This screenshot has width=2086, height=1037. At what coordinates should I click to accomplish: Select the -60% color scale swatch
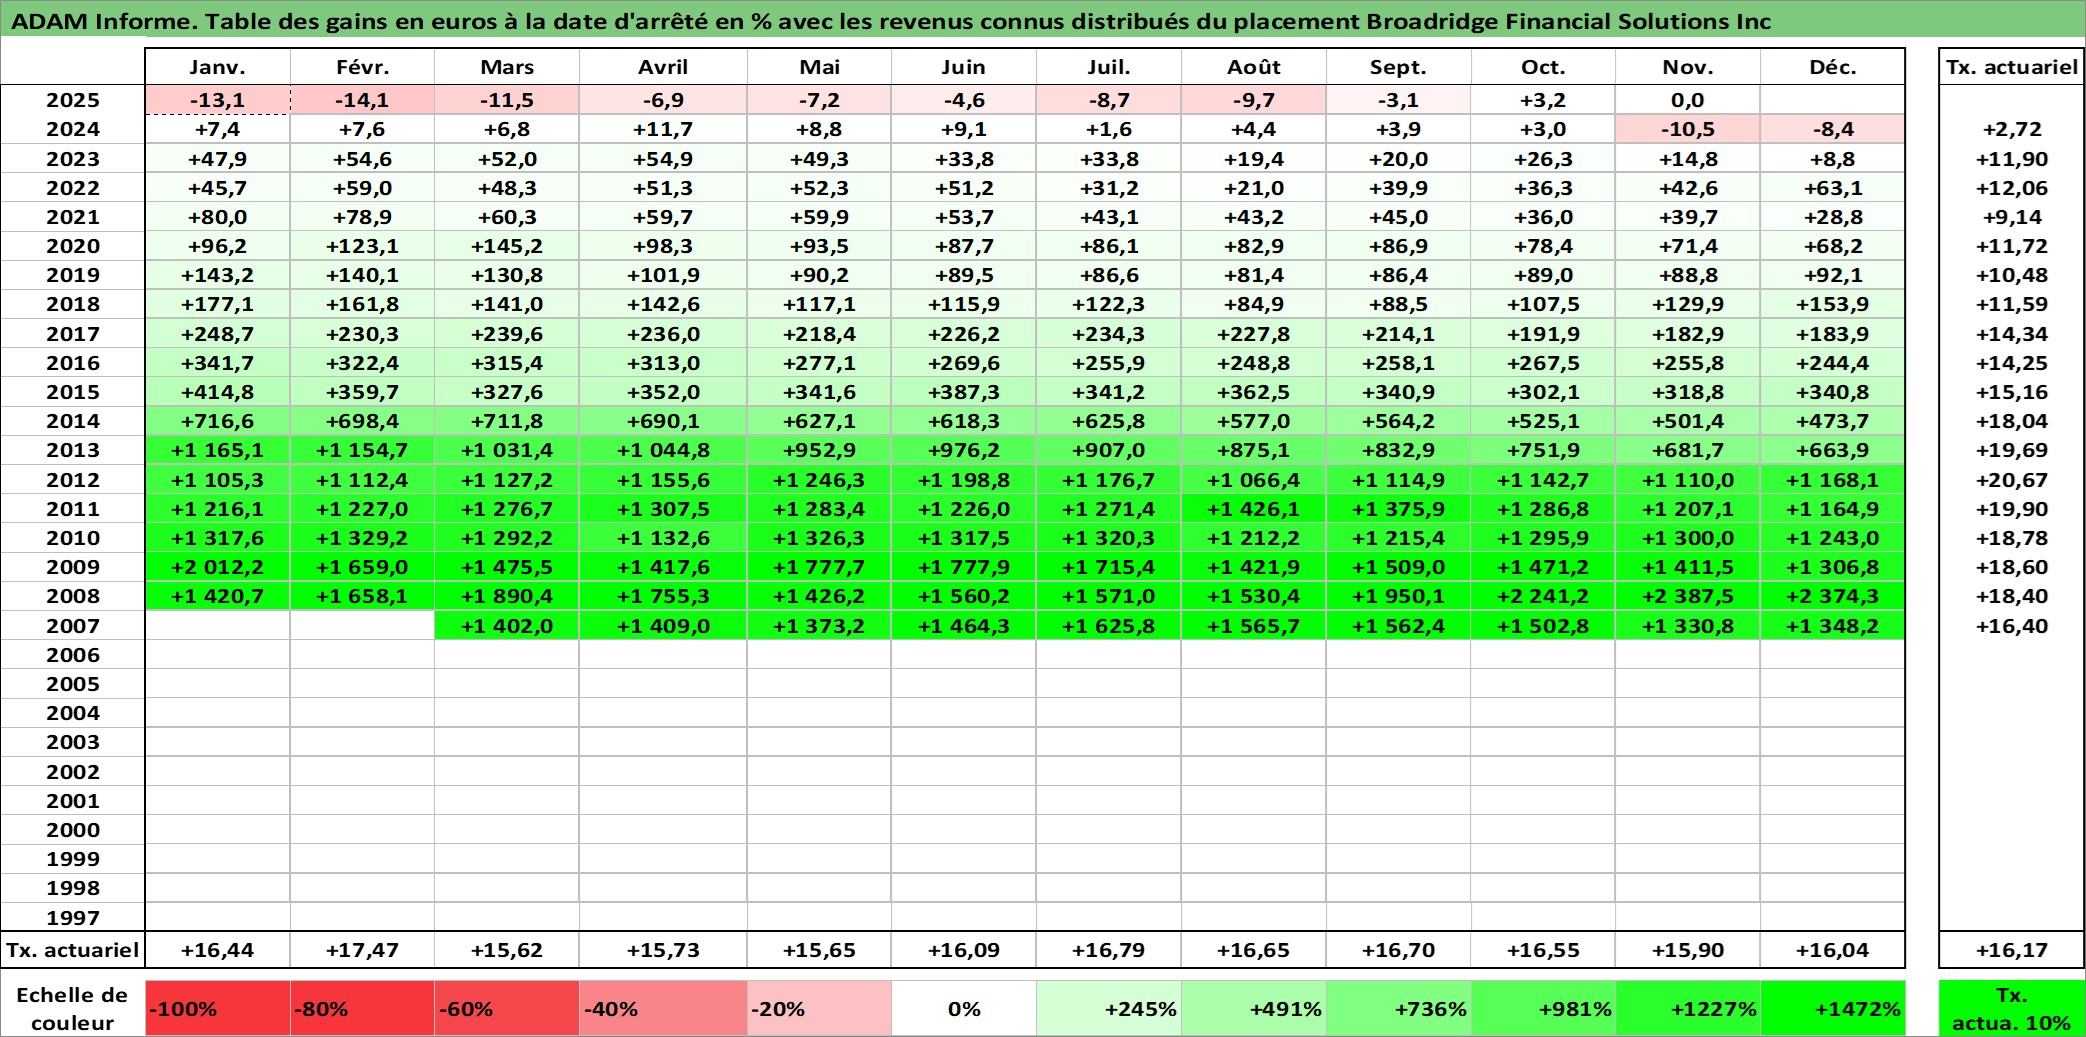coord(507,1009)
